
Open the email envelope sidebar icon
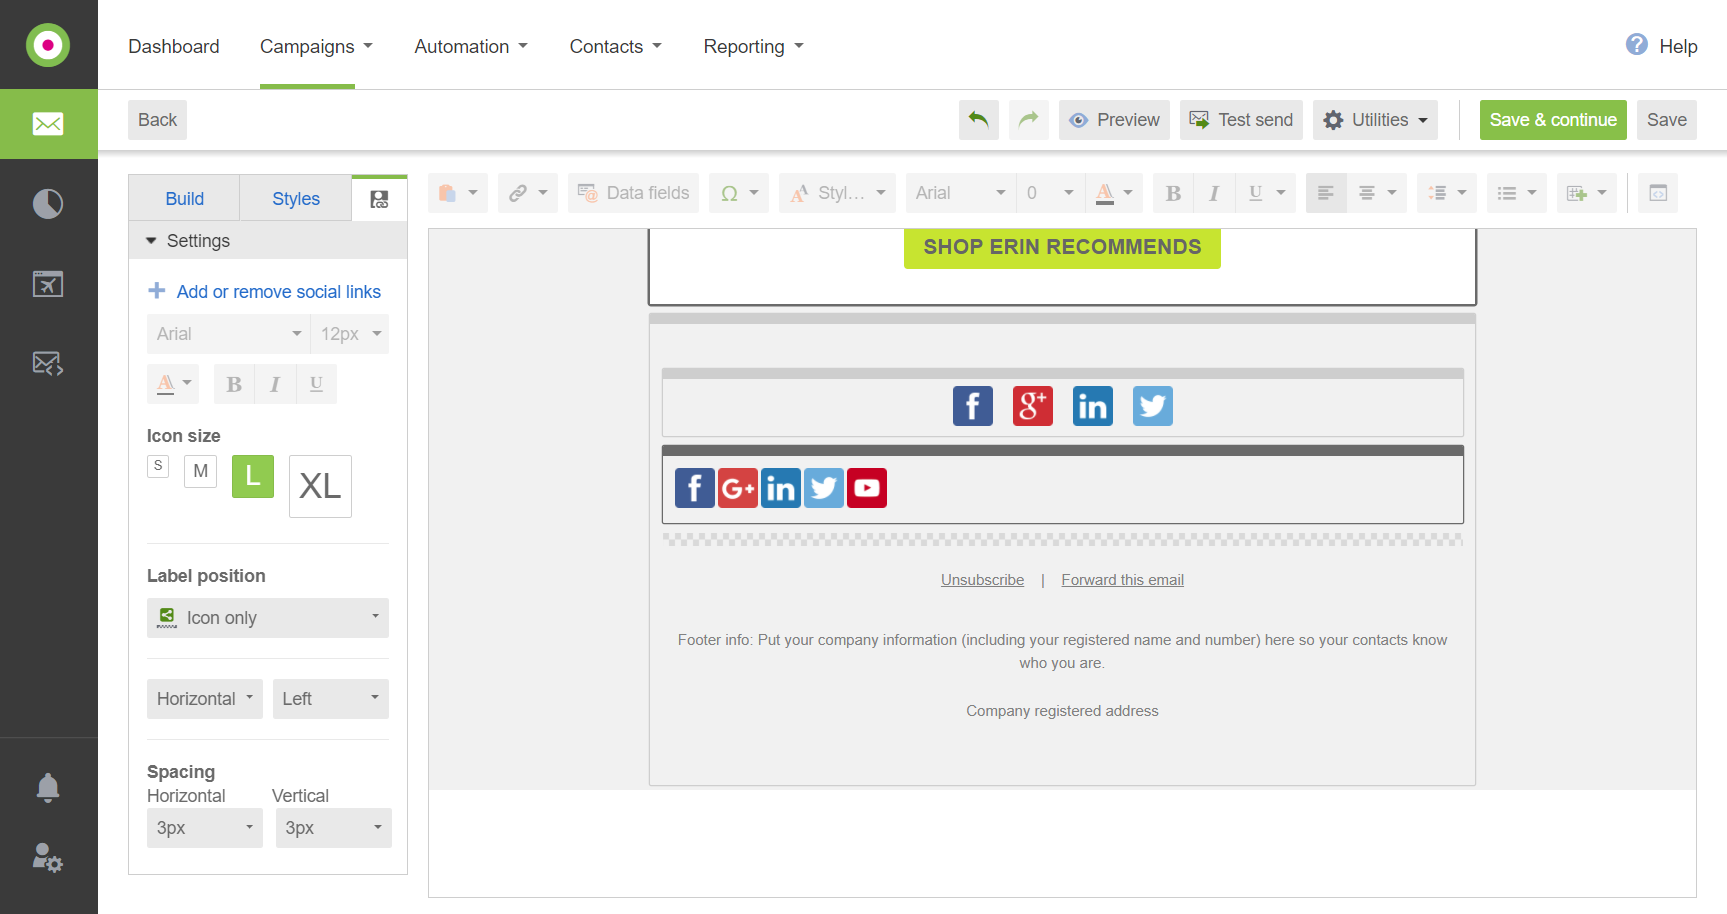tap(48, 124)
